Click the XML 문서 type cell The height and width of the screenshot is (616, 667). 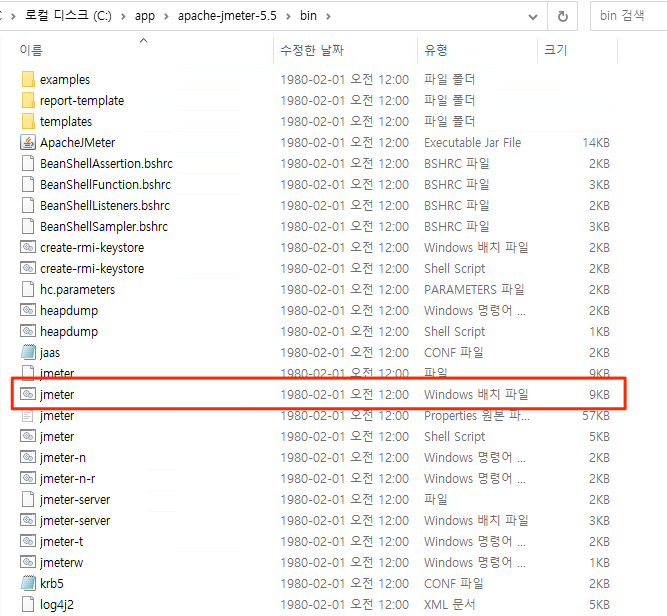point(449,605)
